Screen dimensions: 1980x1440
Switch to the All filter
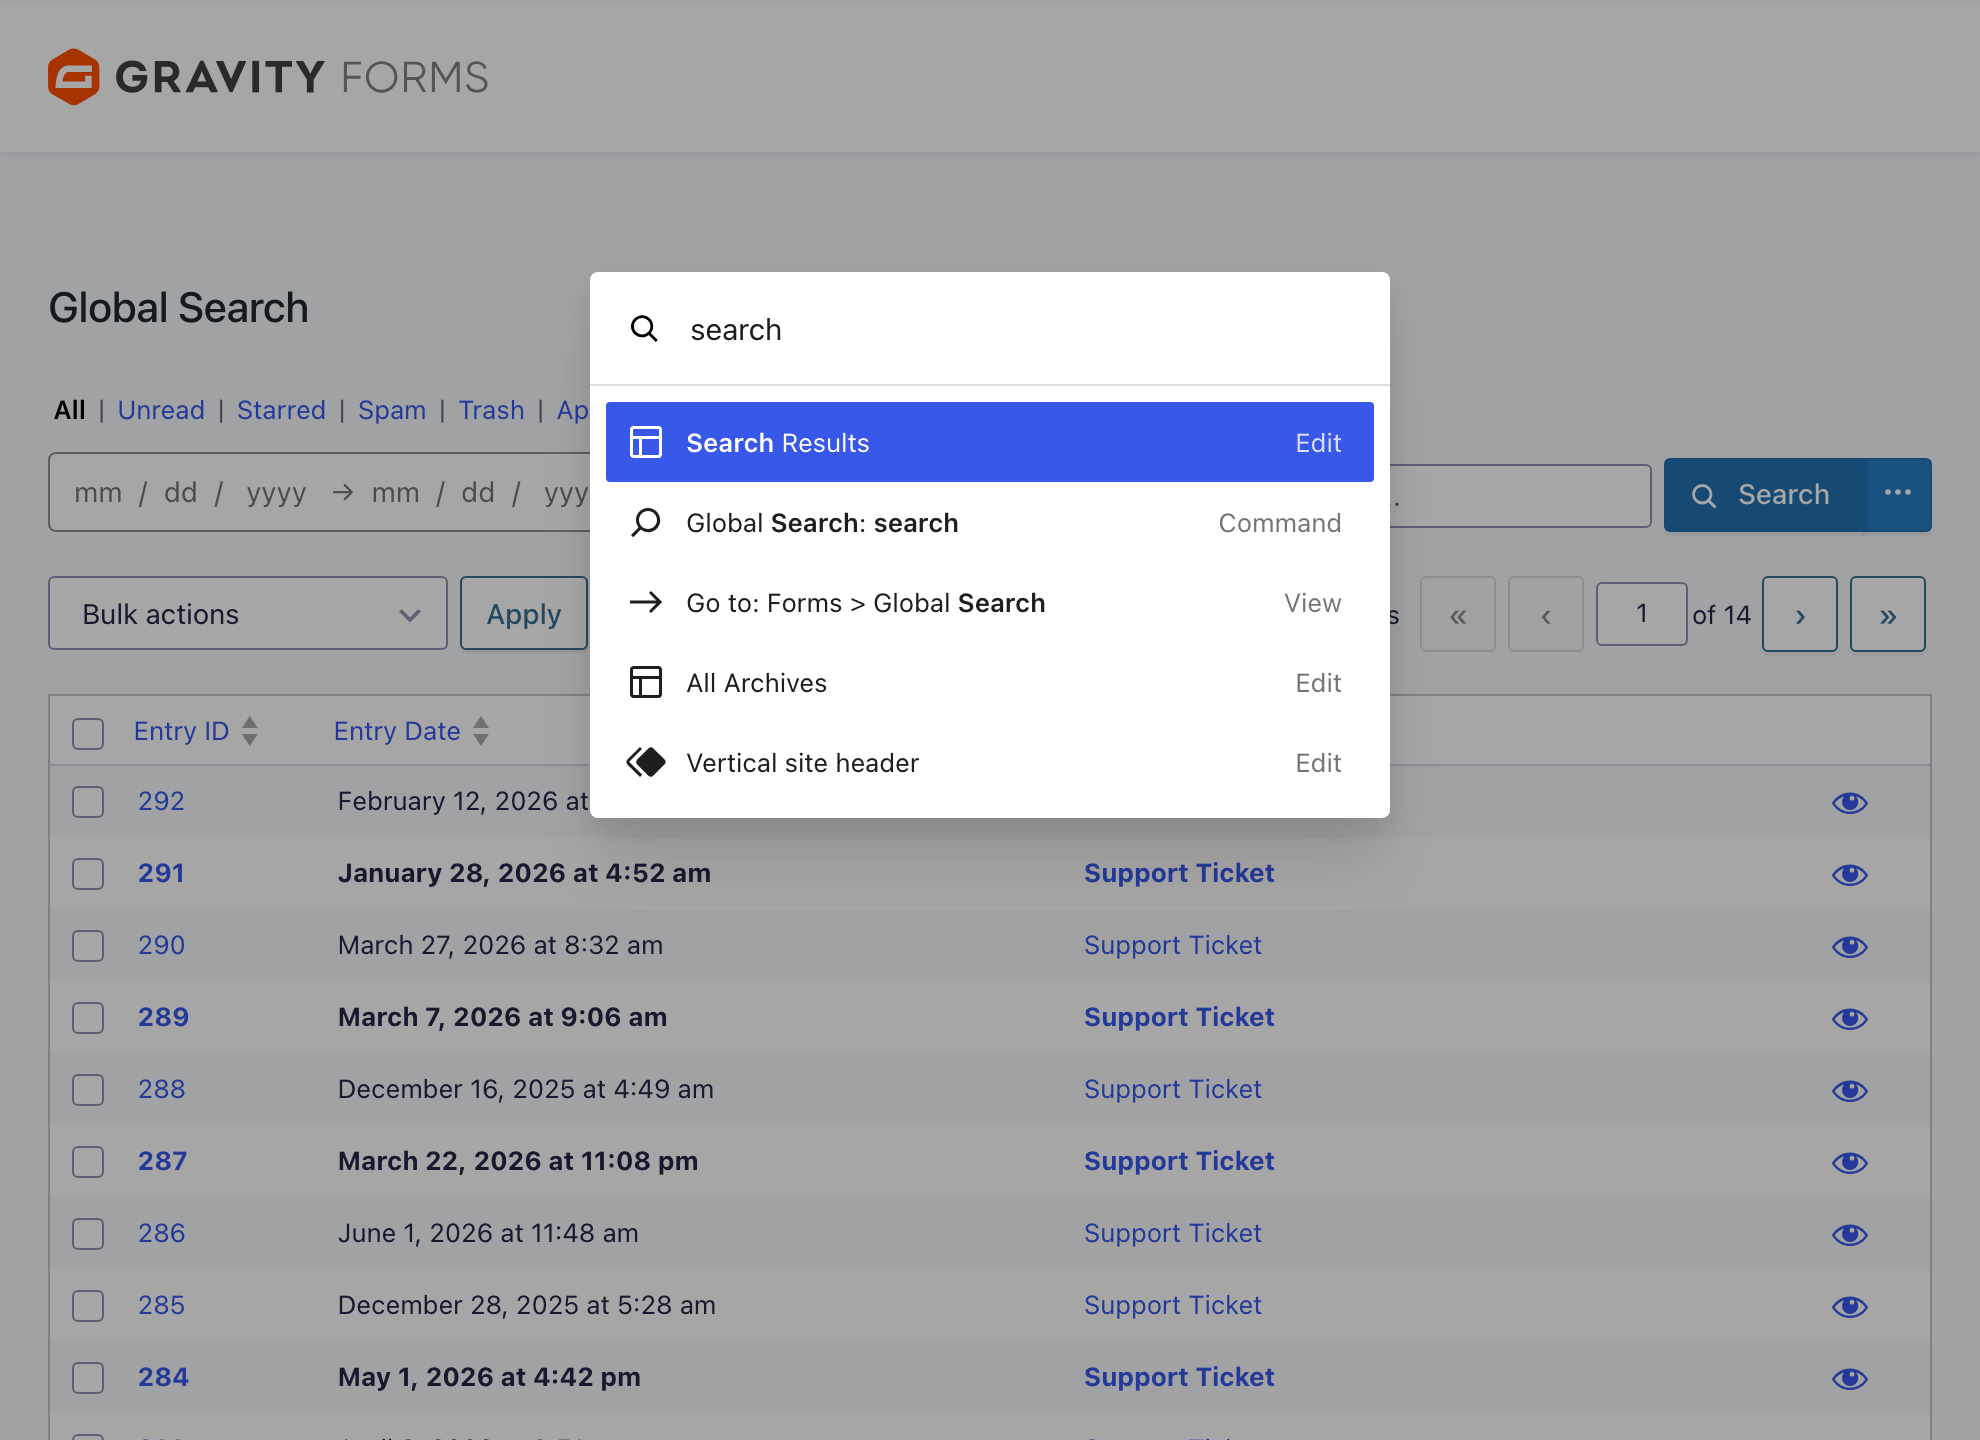[x=70, y=410]
